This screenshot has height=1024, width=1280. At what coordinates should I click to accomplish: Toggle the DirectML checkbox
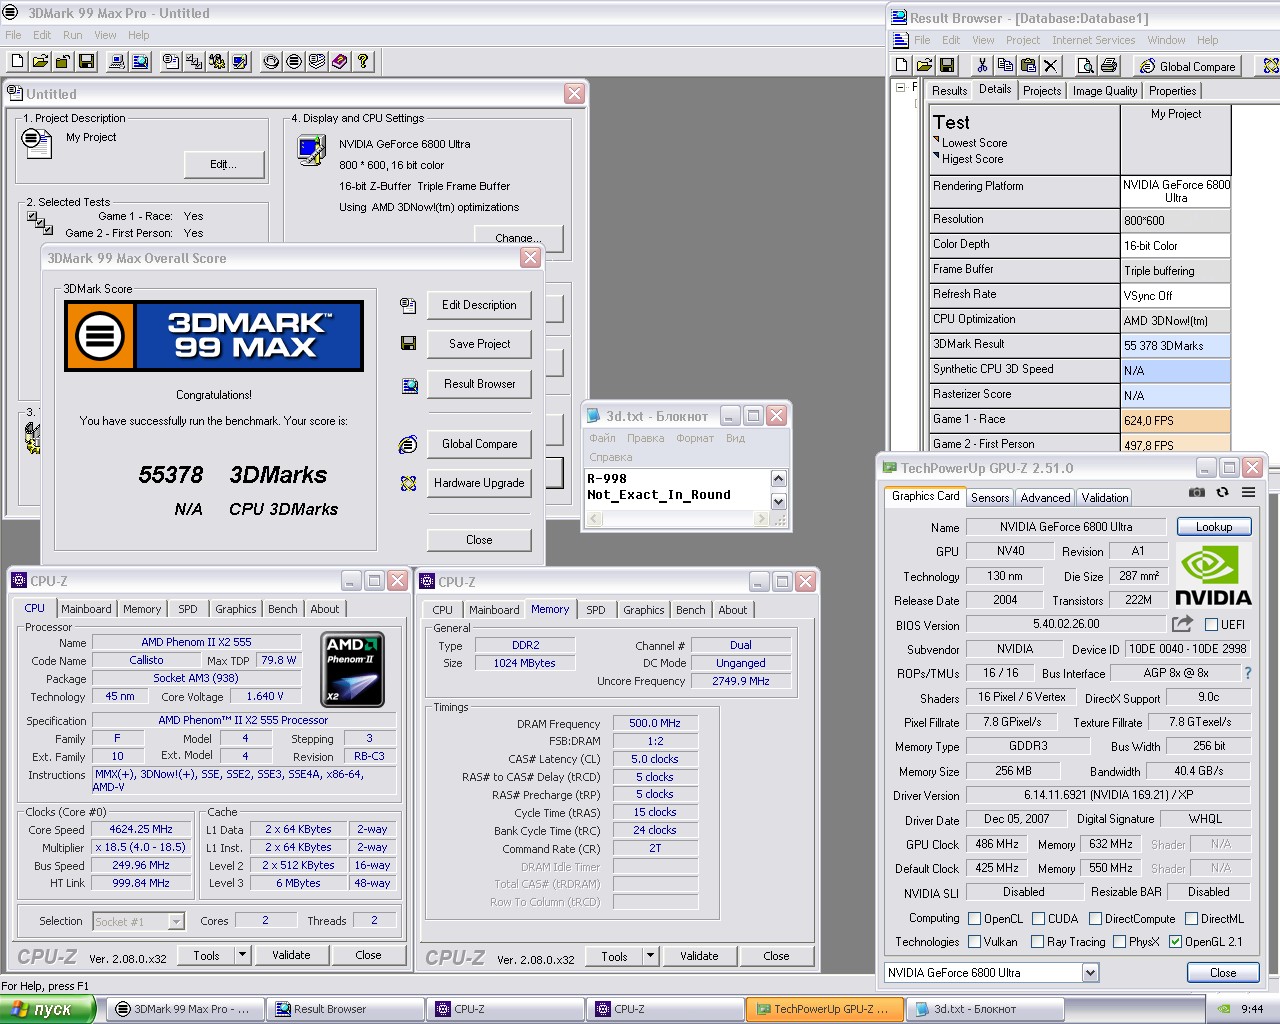coord(1191,919)
